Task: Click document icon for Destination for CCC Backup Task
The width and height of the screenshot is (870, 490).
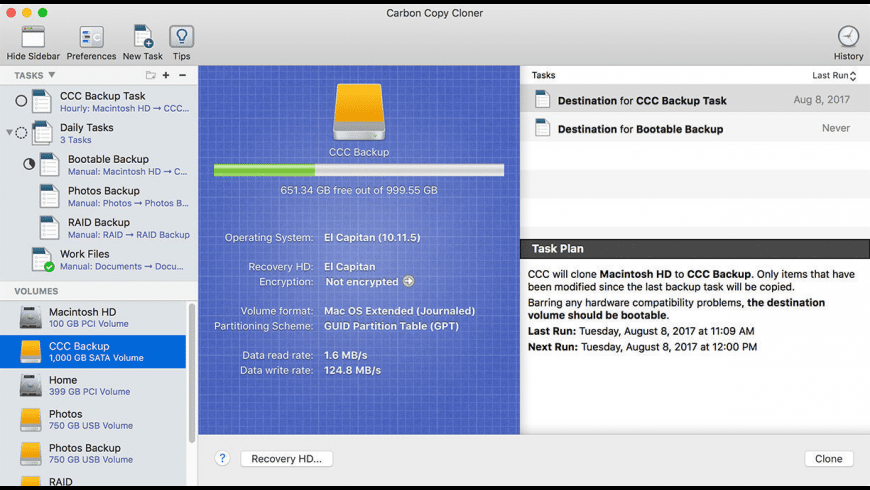Action: click(x=542, y=100)
